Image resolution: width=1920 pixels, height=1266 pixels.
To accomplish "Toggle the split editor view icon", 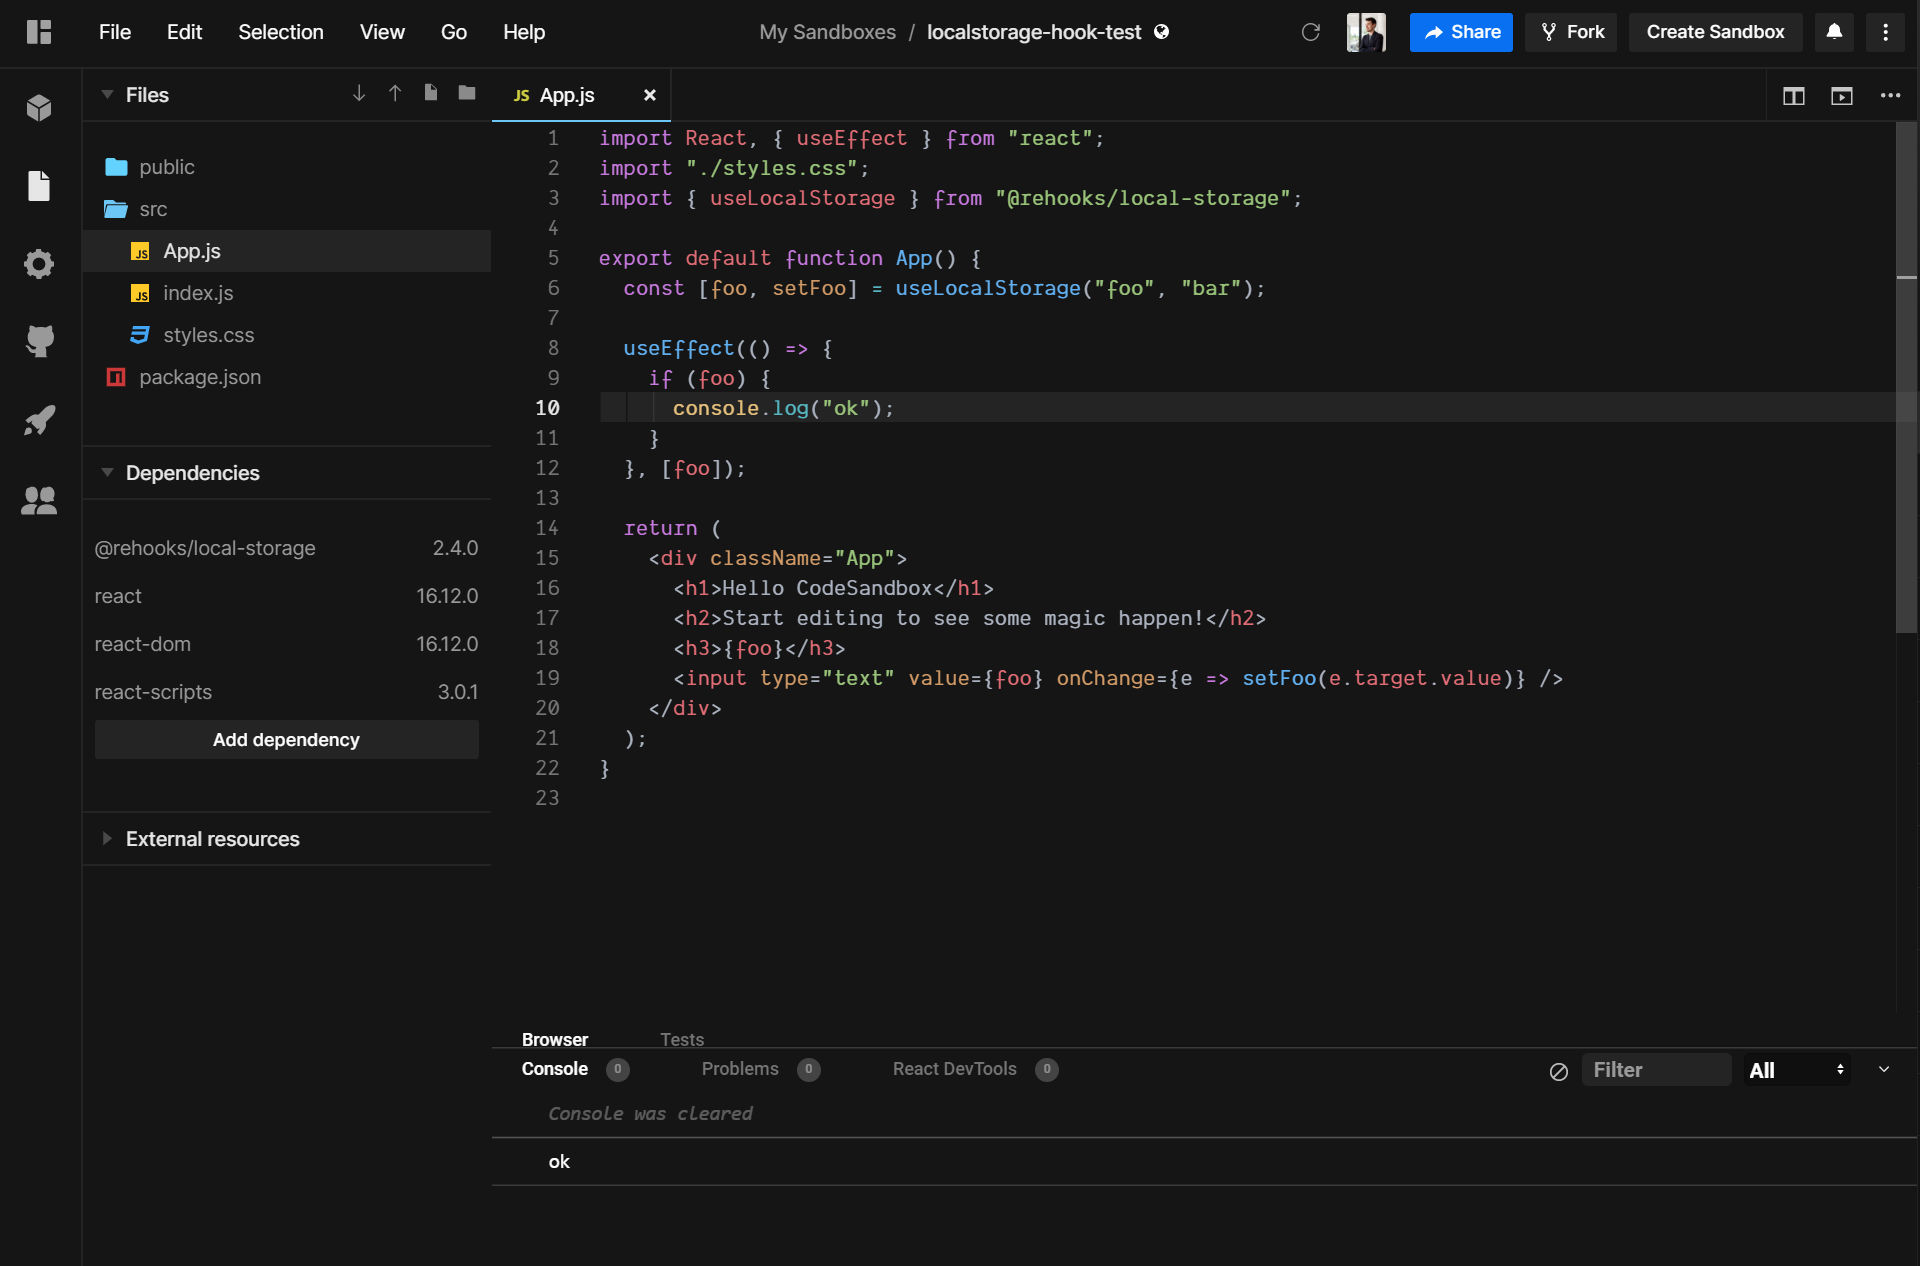I will (1794, 96).
